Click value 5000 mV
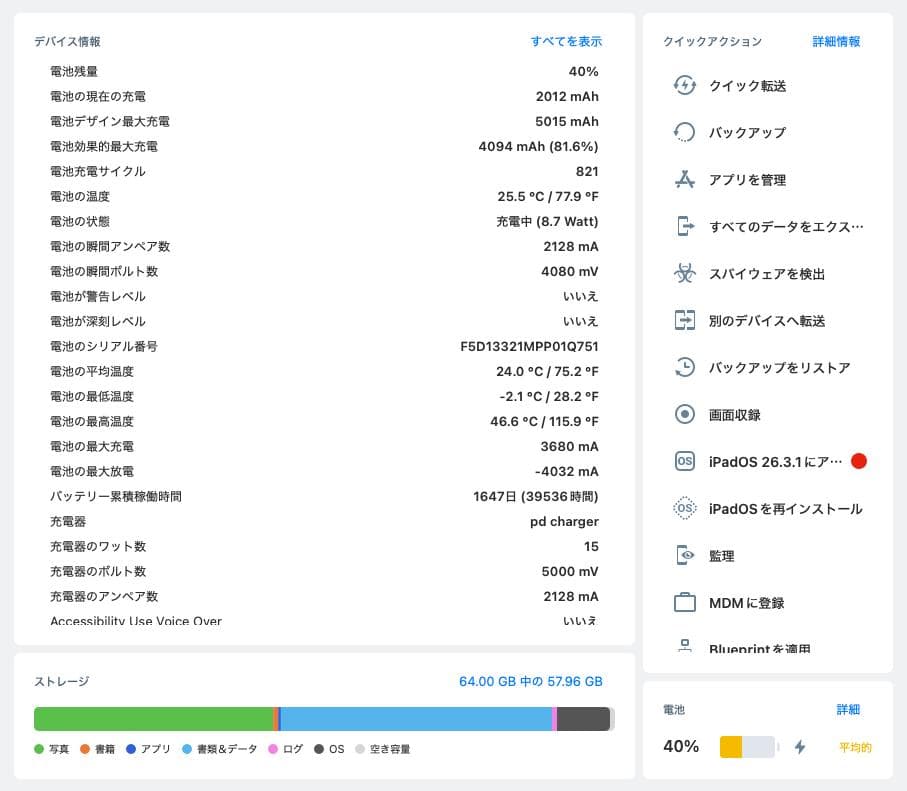 point(570,572)
